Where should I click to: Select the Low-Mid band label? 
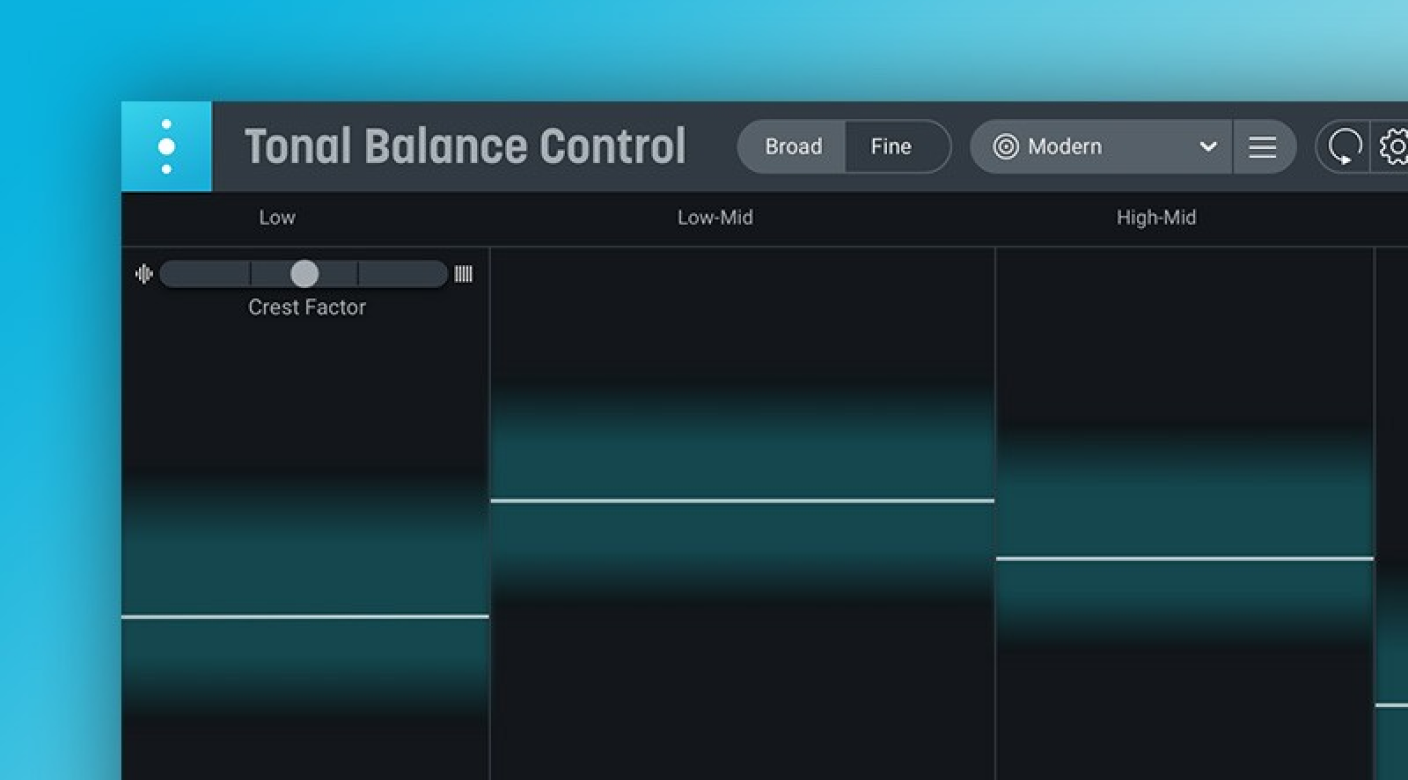coord(715,218)
